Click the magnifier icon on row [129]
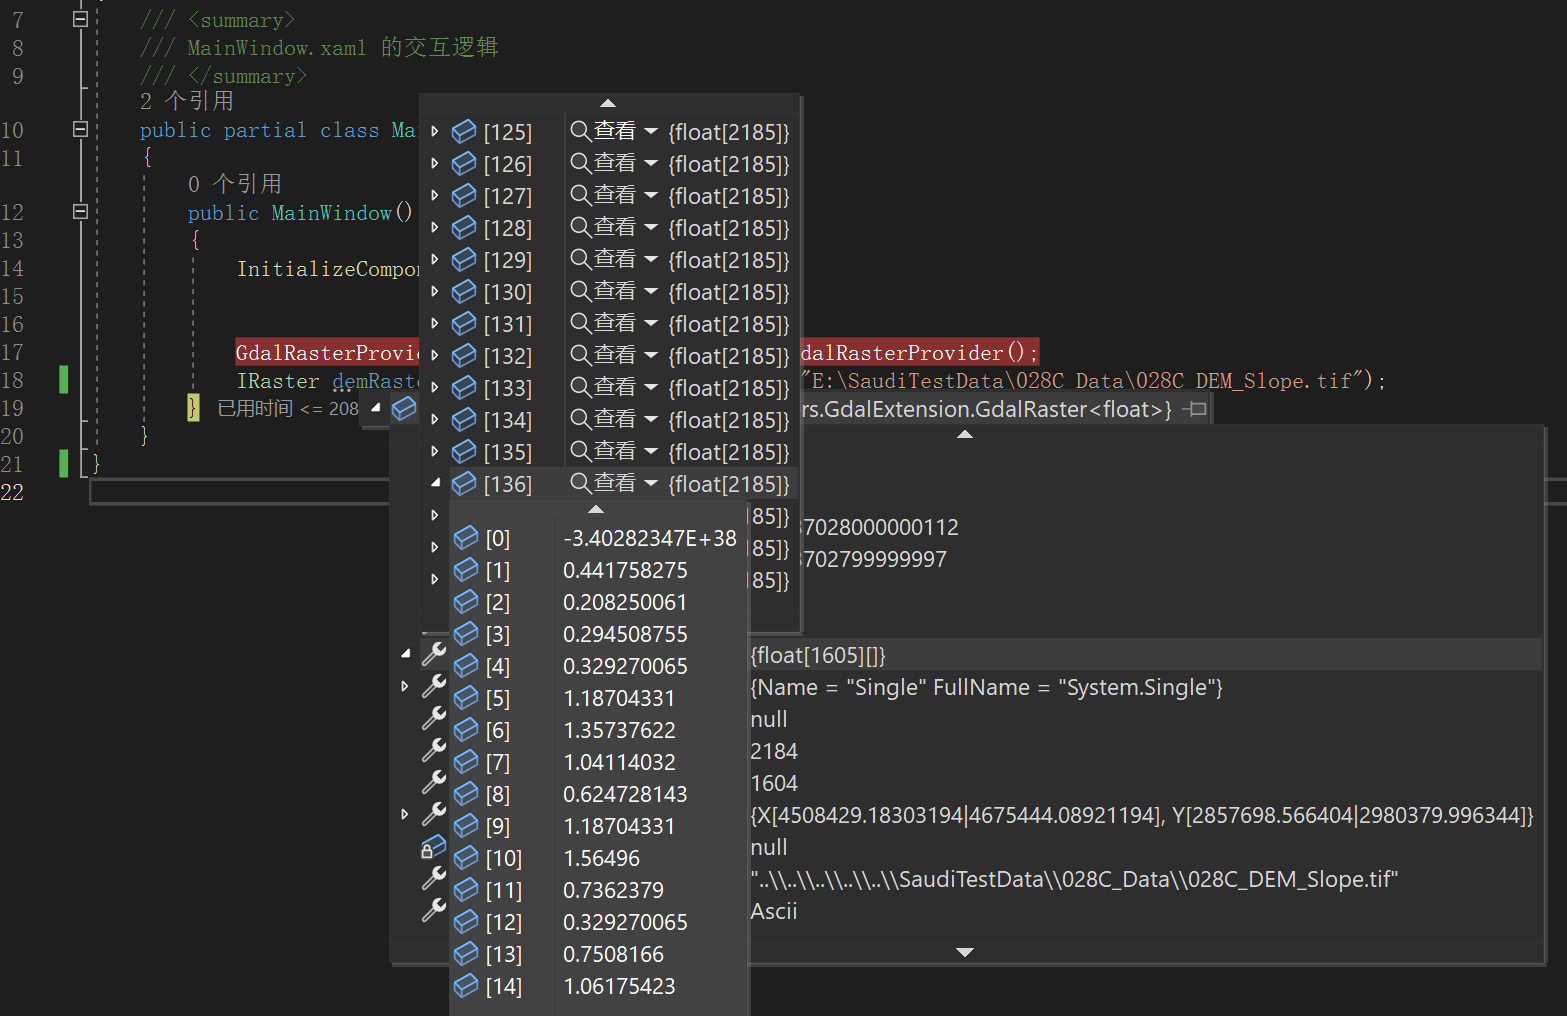This screenshot has width=1567, height=1016. click(x=580, y=258)
